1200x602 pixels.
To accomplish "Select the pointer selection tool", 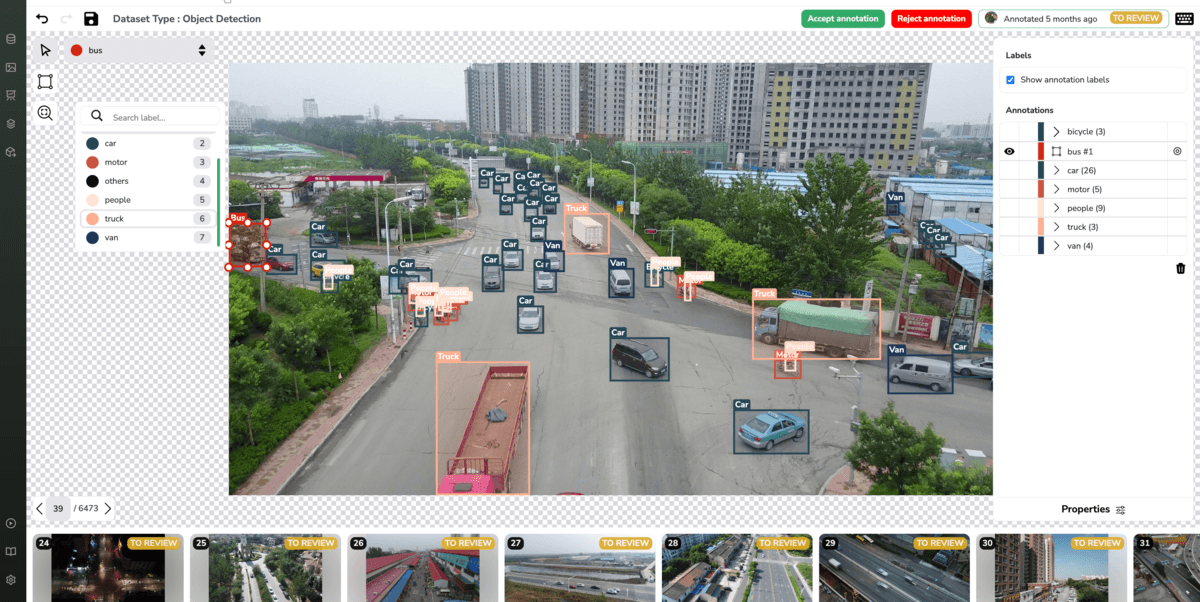I will click(45, 50).
